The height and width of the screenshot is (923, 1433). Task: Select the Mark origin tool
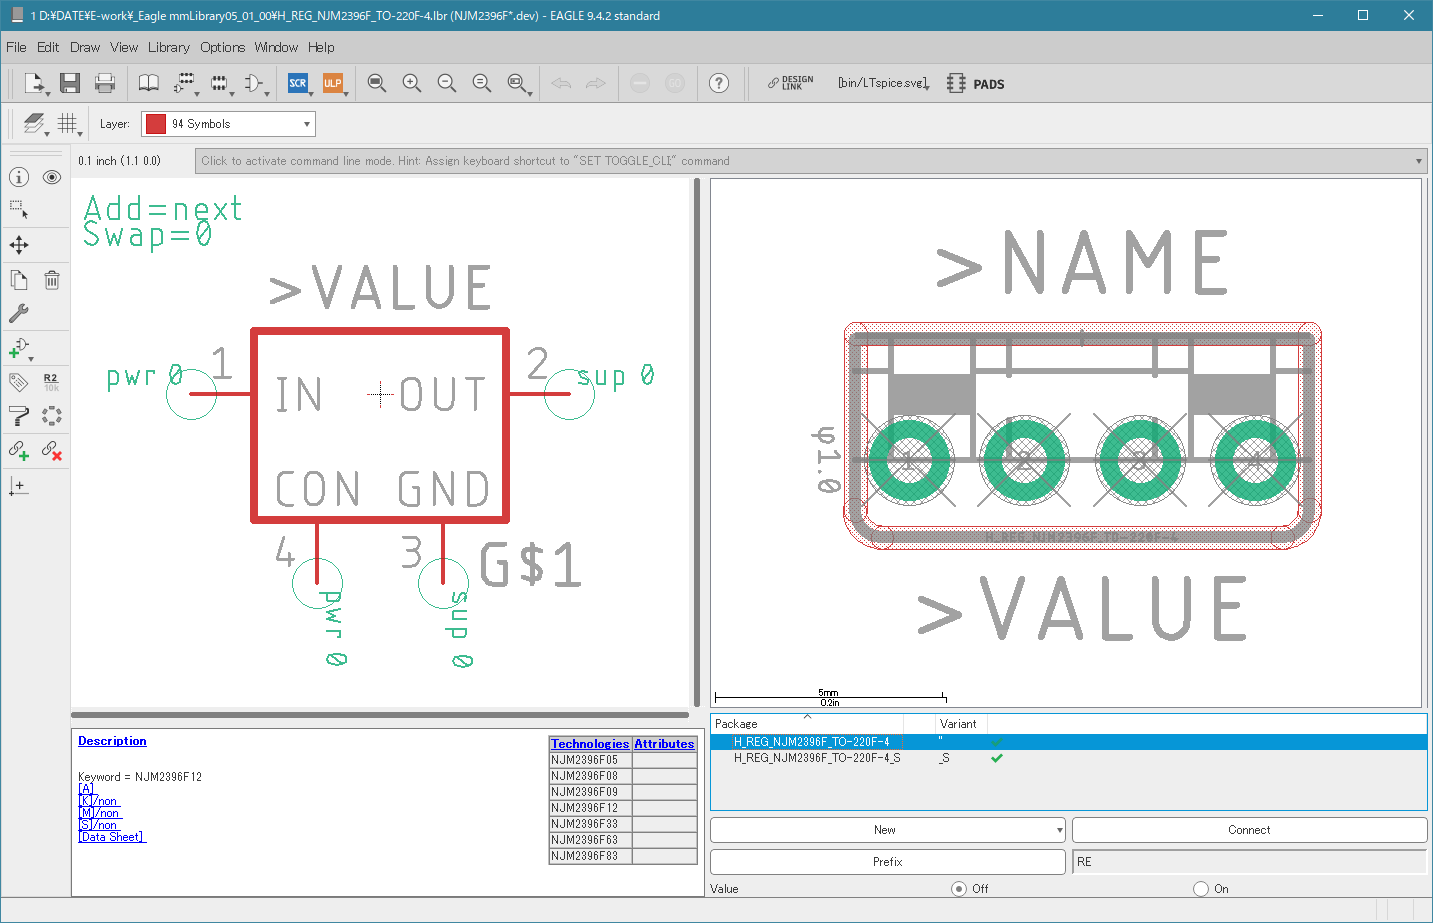coord(19,486)
